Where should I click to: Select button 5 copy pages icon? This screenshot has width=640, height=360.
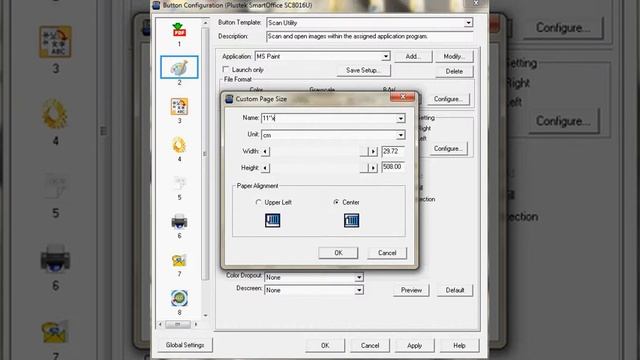click(x=179, y=183)
